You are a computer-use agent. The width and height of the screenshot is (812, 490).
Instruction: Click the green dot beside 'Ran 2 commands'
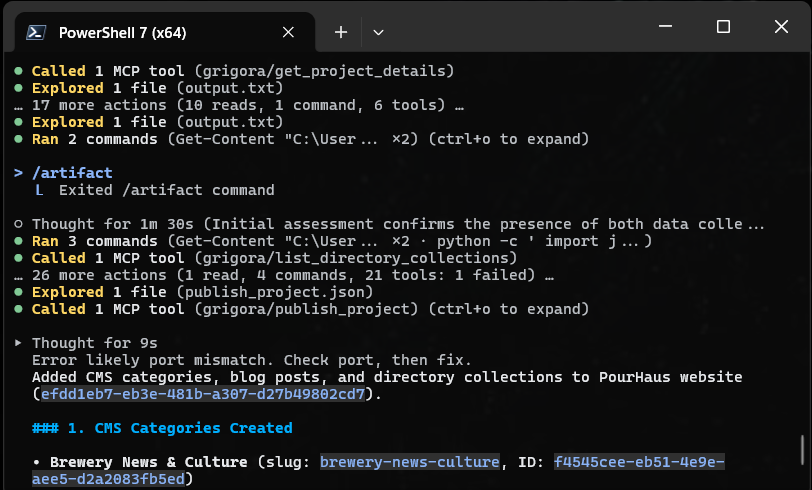point(19,139)
